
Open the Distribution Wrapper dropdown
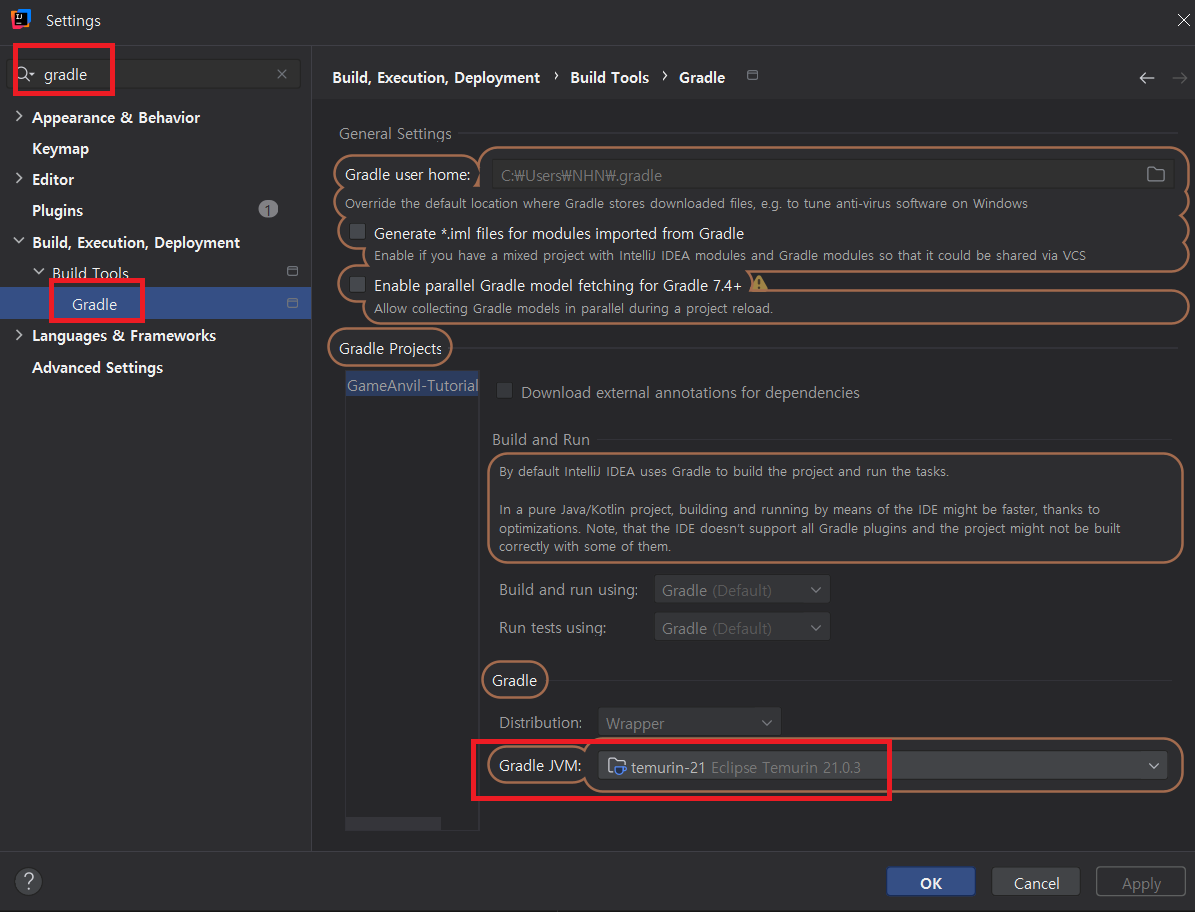[688, 723]
